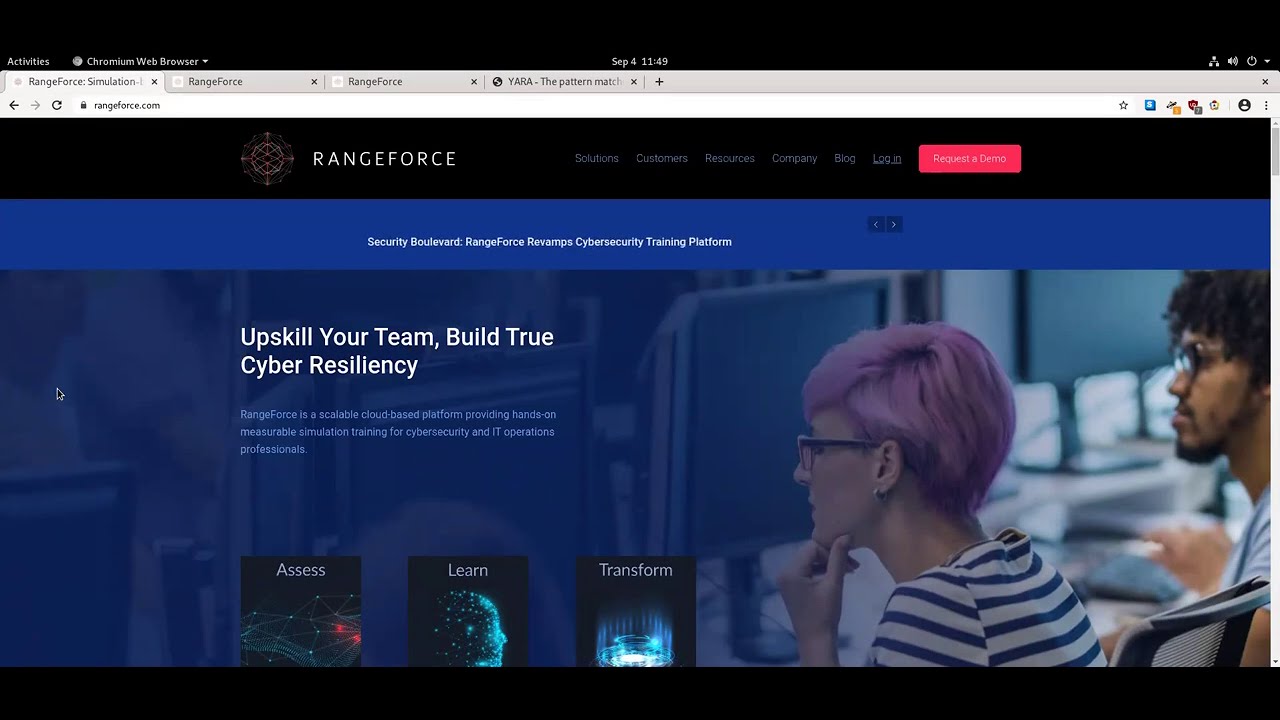1280x720 pixels.
Task: Open the Chromium Web Browser app menu
Action: (140, 61)
